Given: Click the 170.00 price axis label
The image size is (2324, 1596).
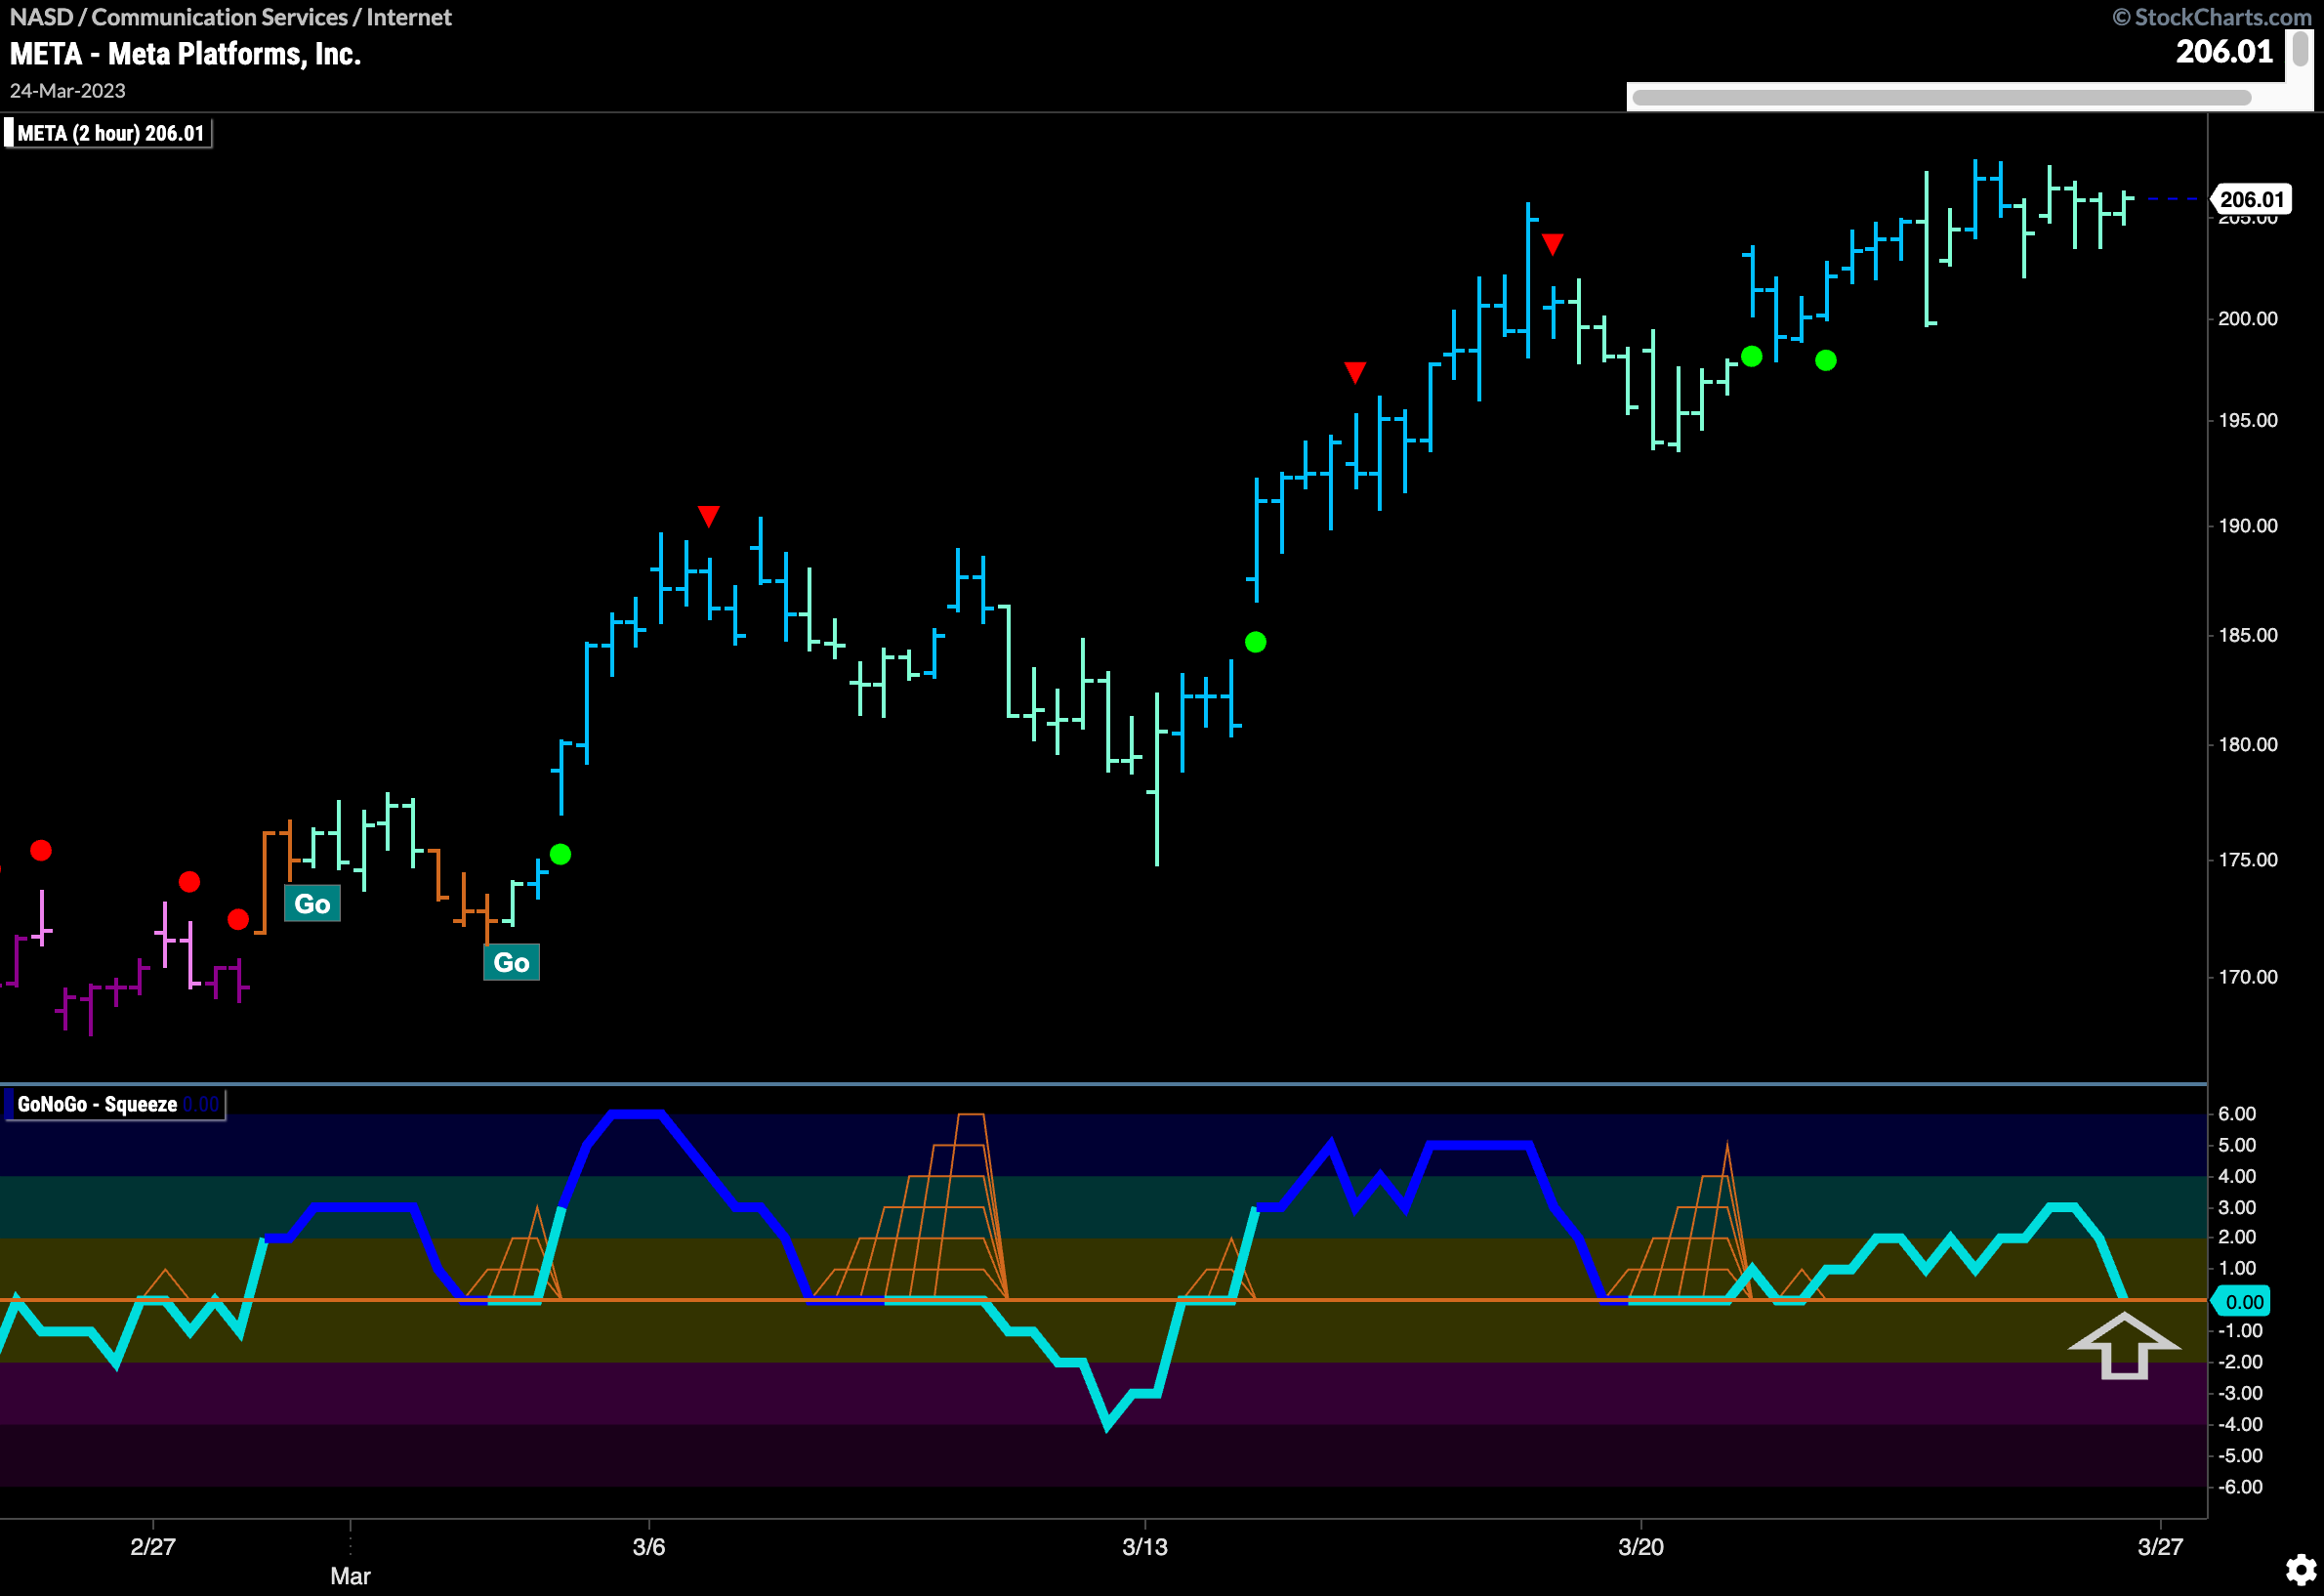Looking at the screenshot, I should (x=2247, y=976).
